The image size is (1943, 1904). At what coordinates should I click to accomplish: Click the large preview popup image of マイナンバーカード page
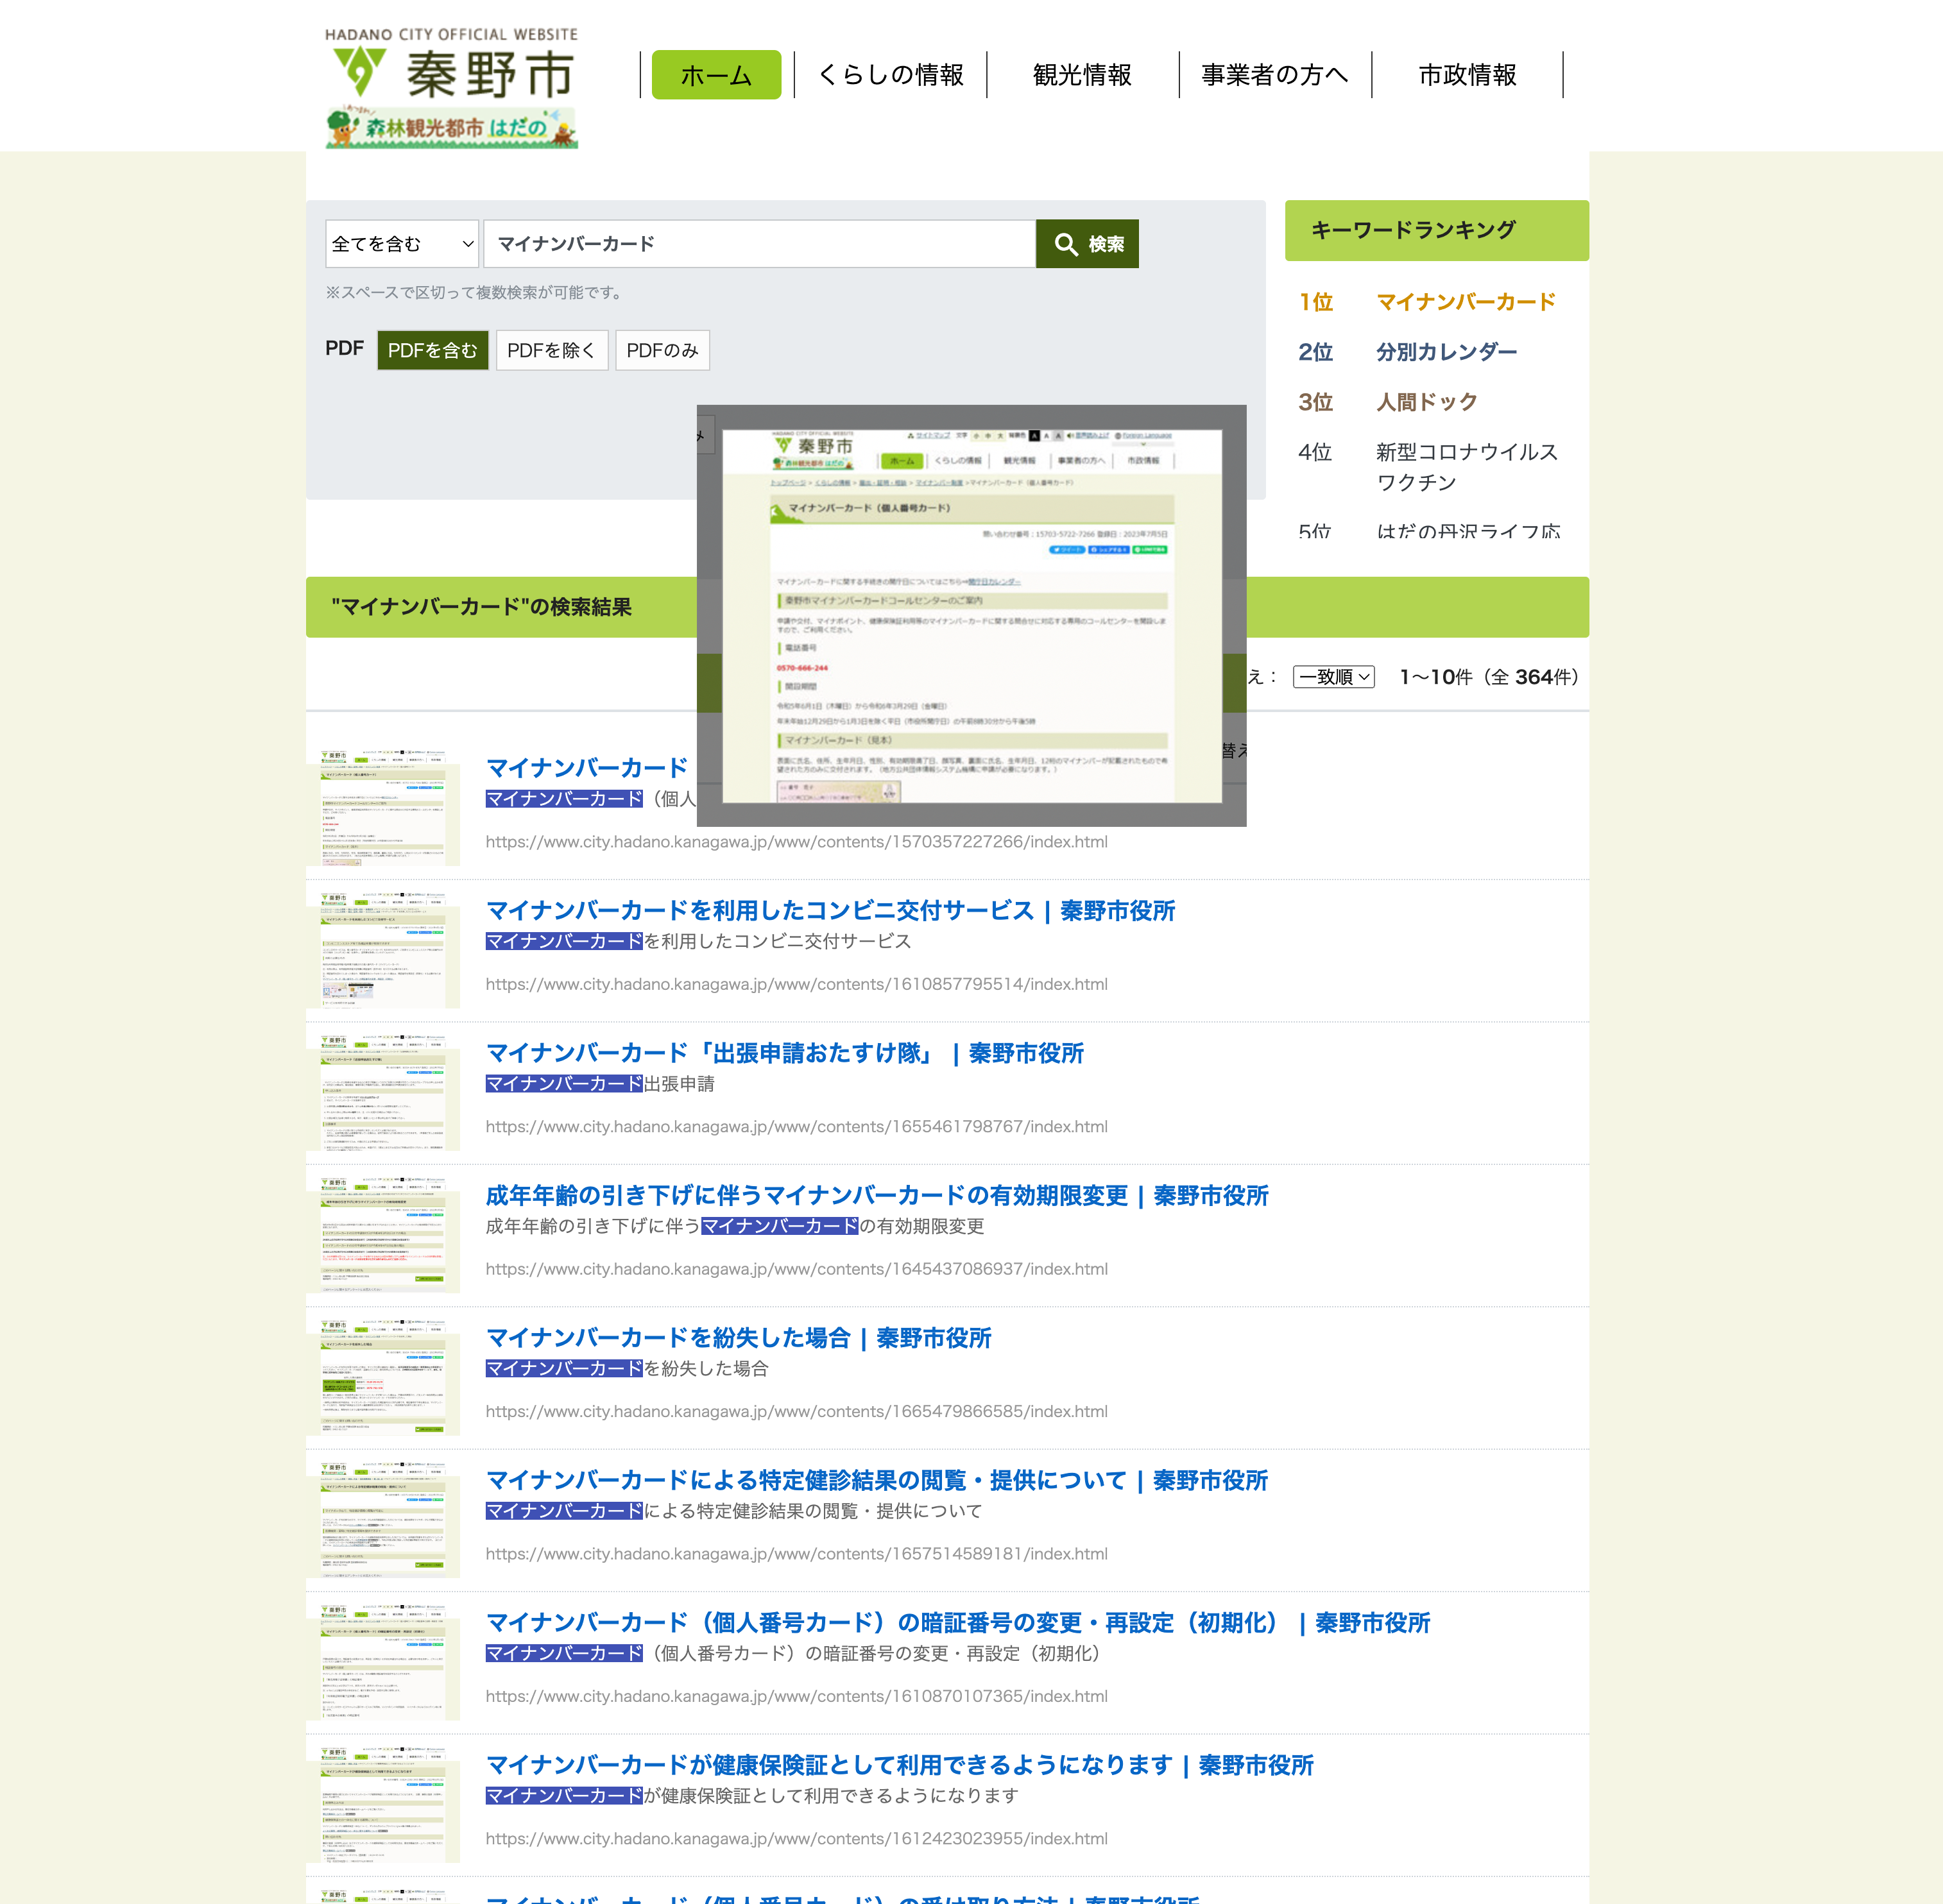971,616
